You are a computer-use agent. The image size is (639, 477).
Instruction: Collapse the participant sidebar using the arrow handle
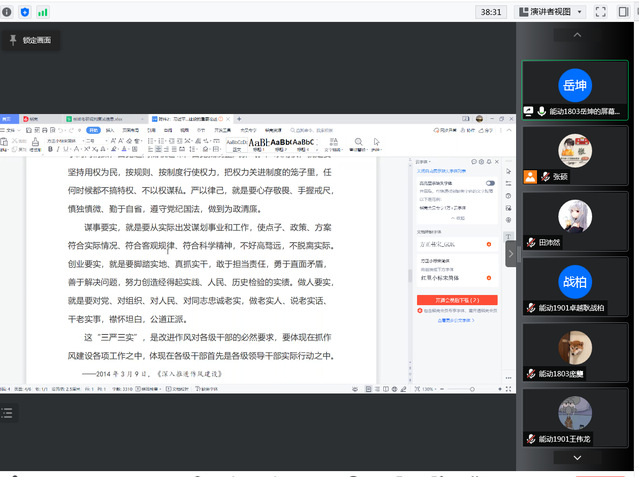pos(511,253)
